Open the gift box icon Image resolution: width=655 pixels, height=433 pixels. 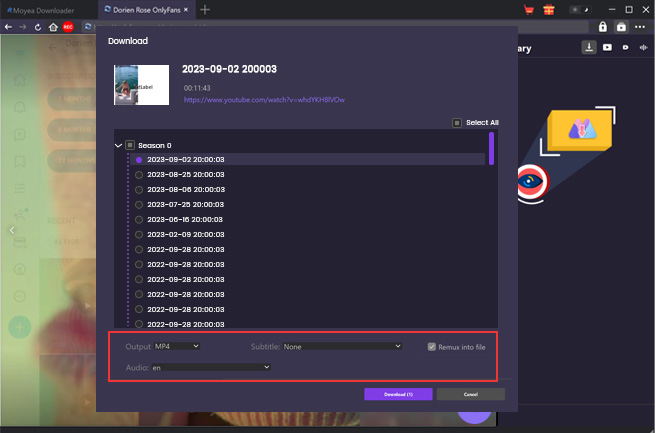click(547, 9)
